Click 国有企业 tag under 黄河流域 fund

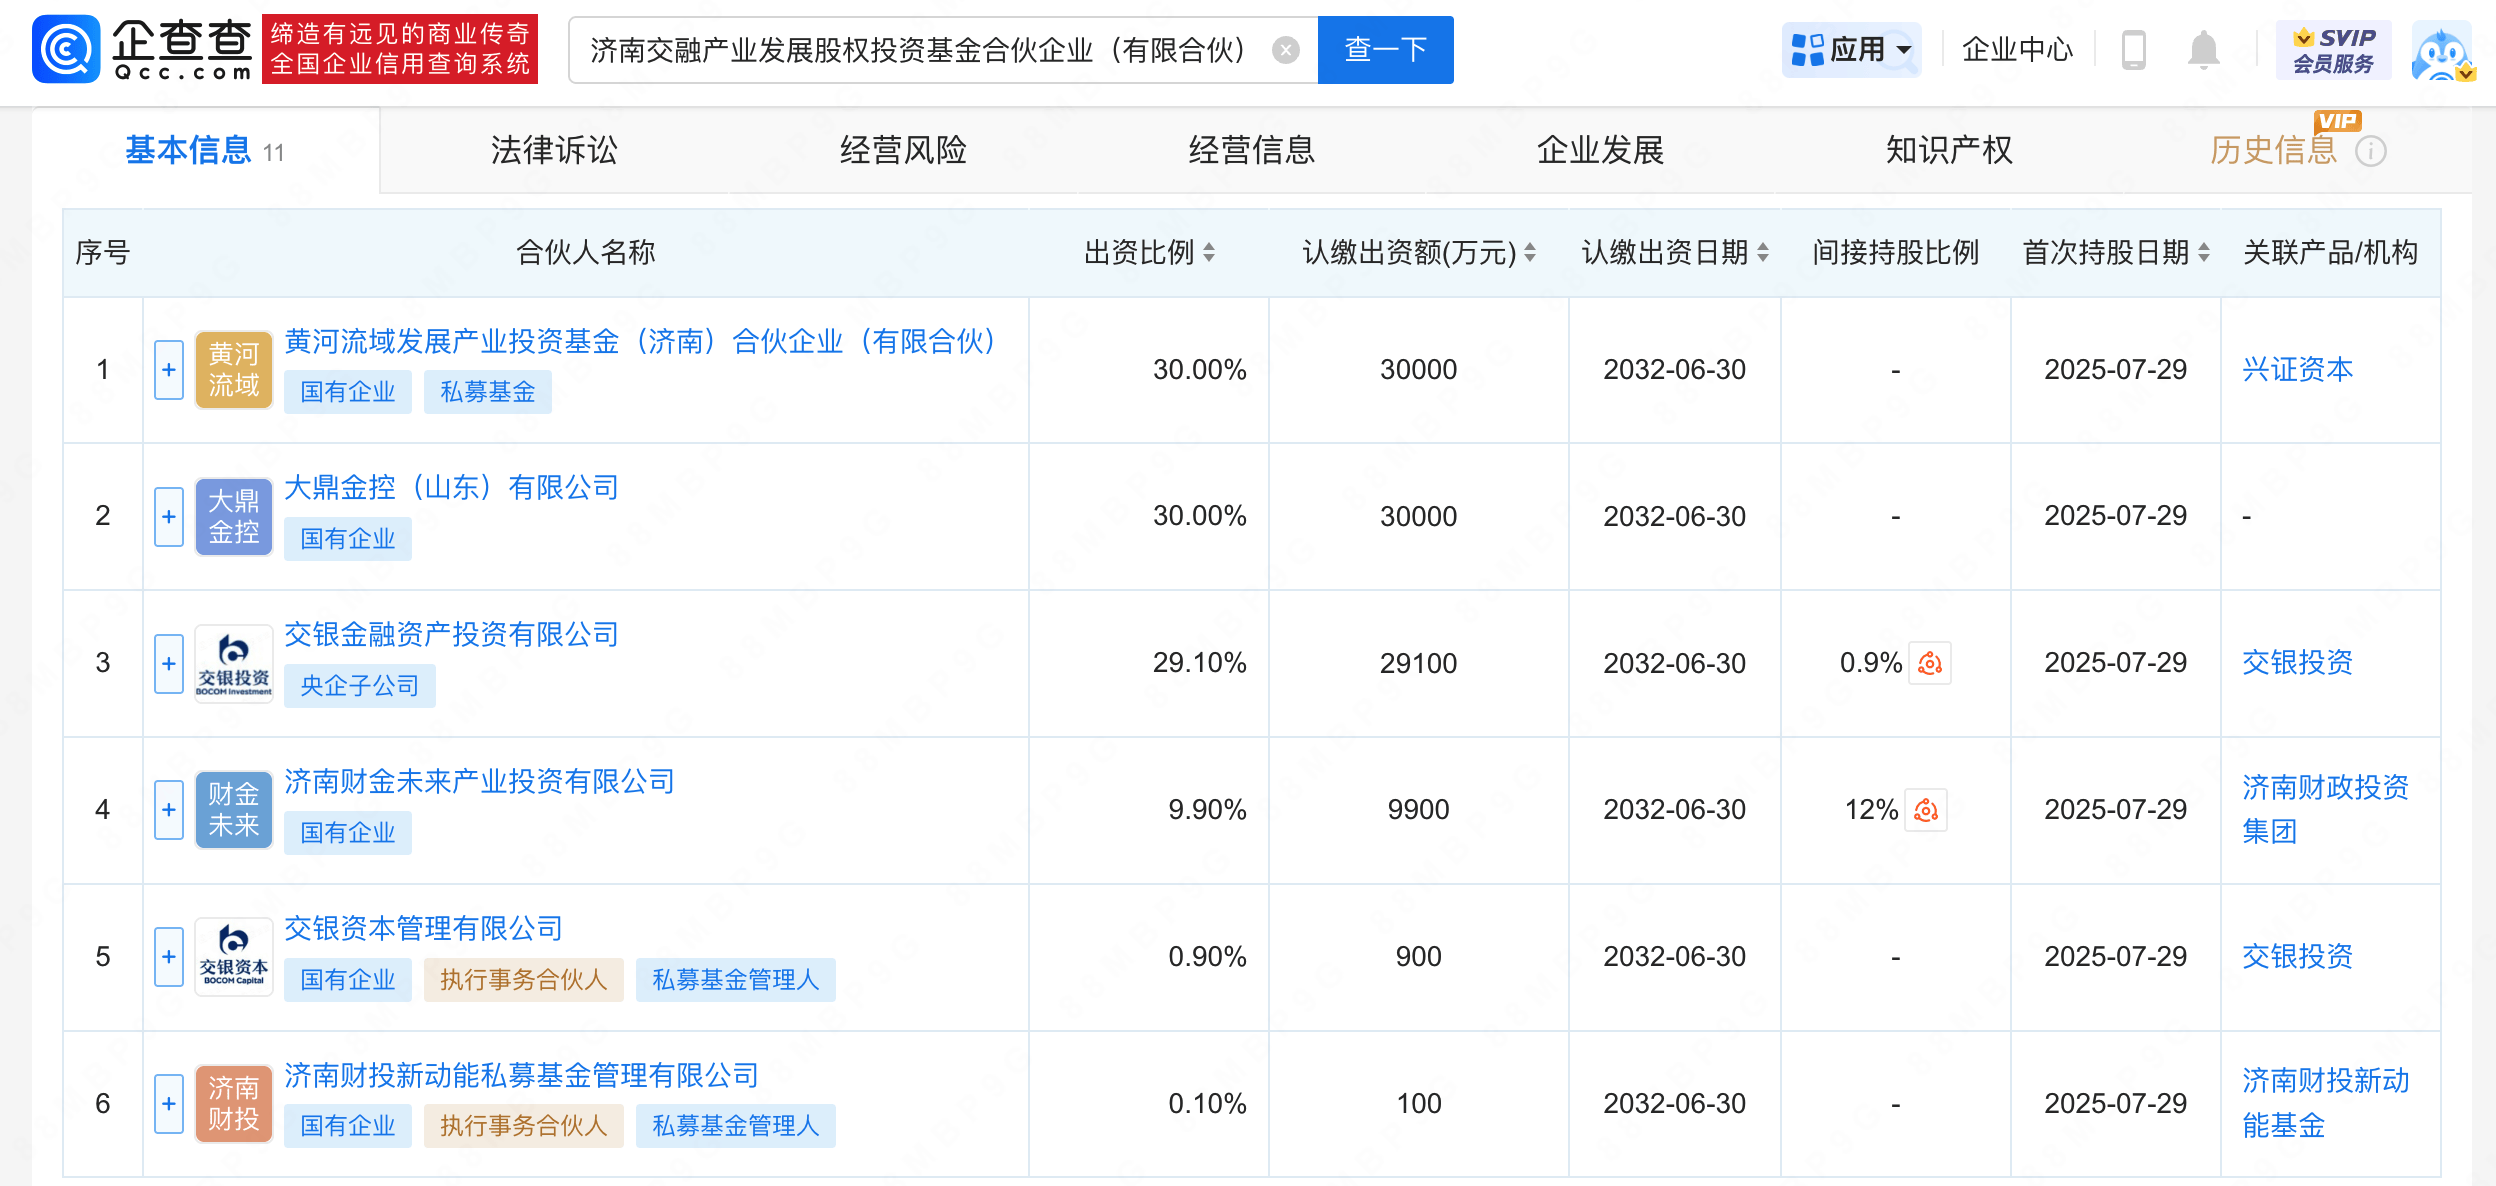348,392
